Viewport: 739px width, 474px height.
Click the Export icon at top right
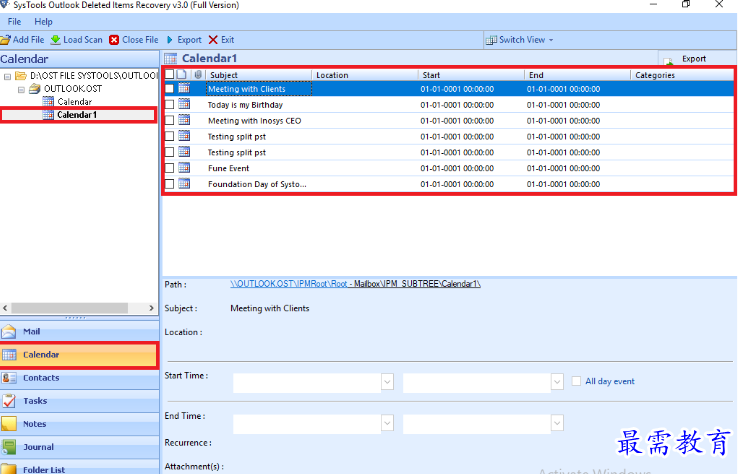pos(668,60)
